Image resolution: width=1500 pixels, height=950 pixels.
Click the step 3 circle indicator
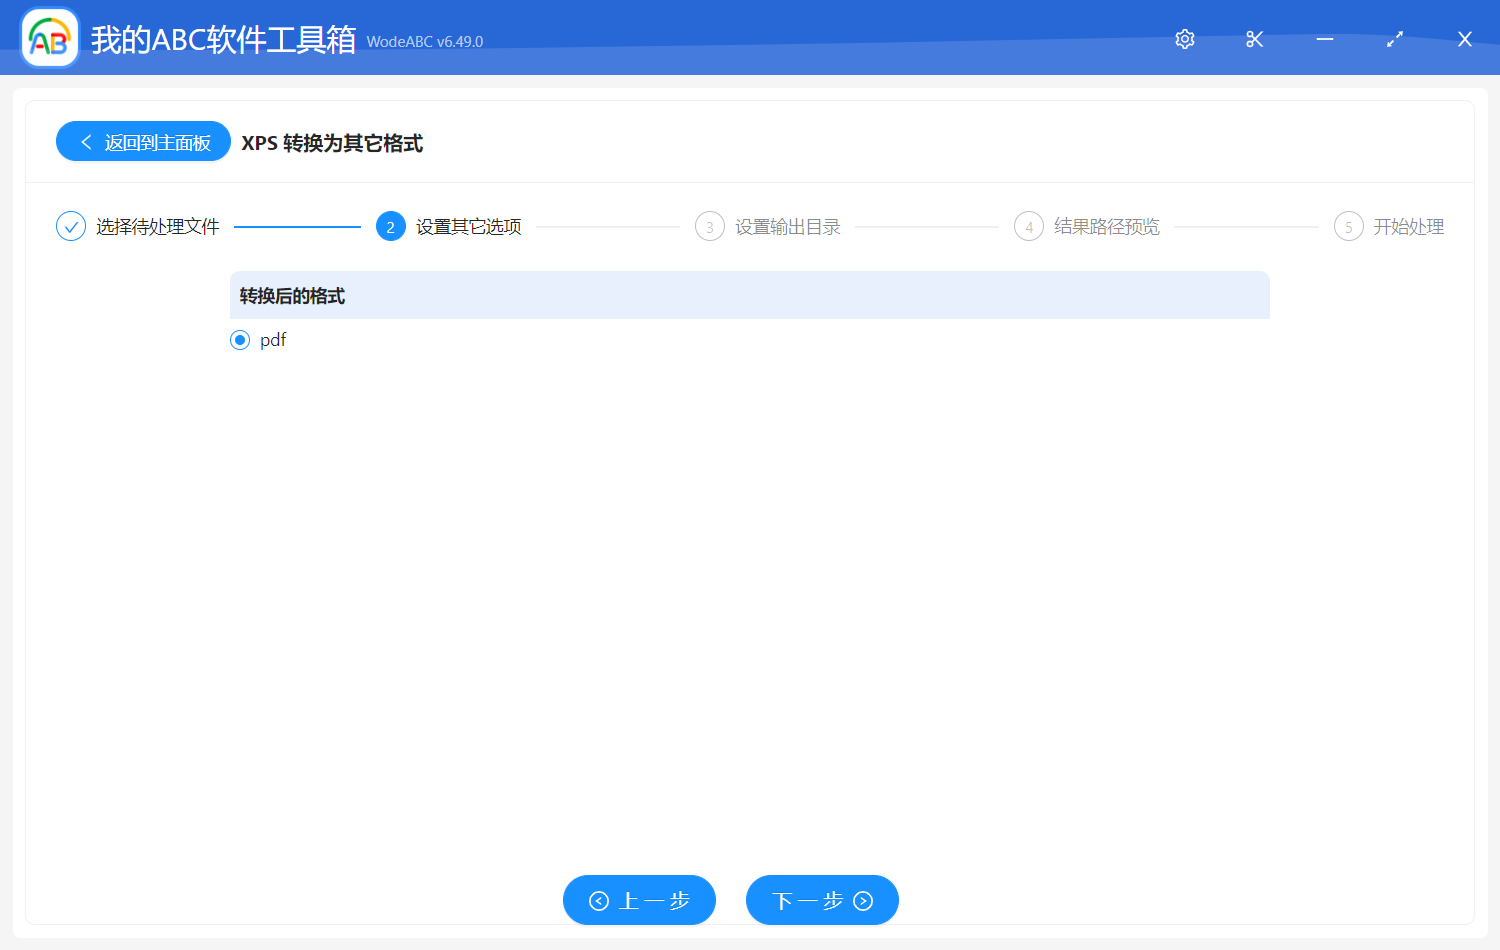710,226
